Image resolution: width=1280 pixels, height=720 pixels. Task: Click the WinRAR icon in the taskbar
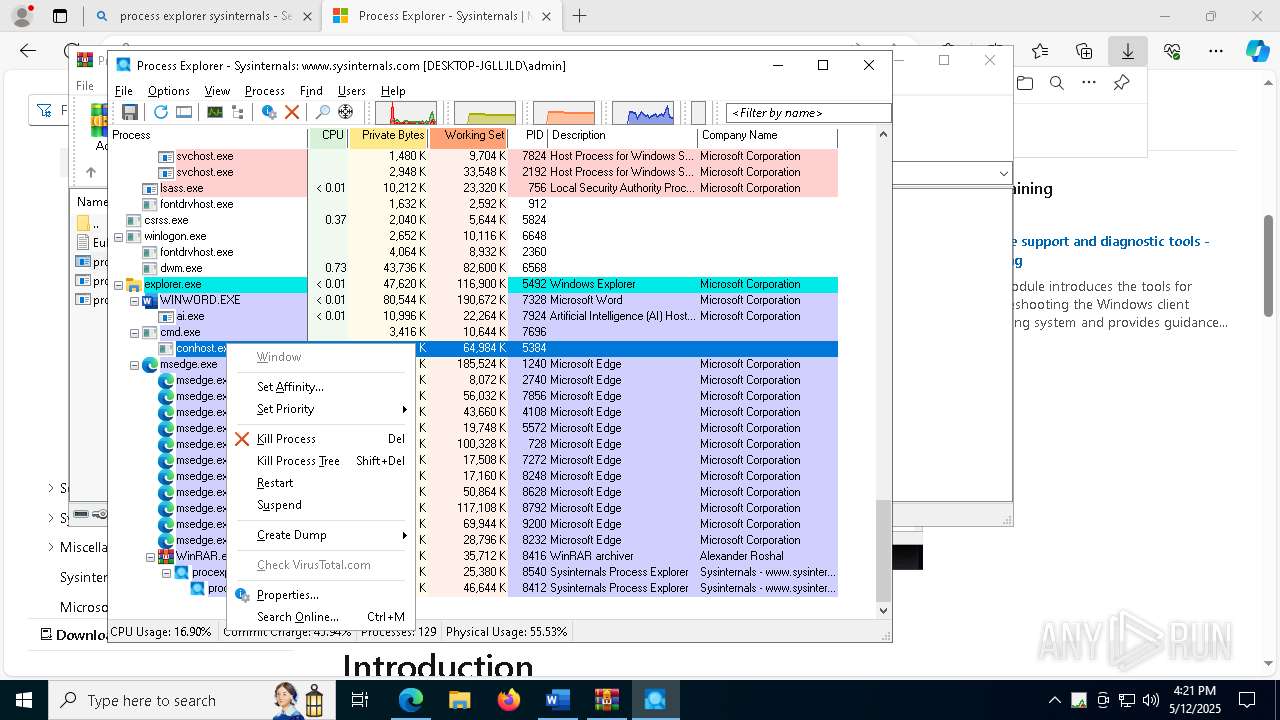point(606,700)
